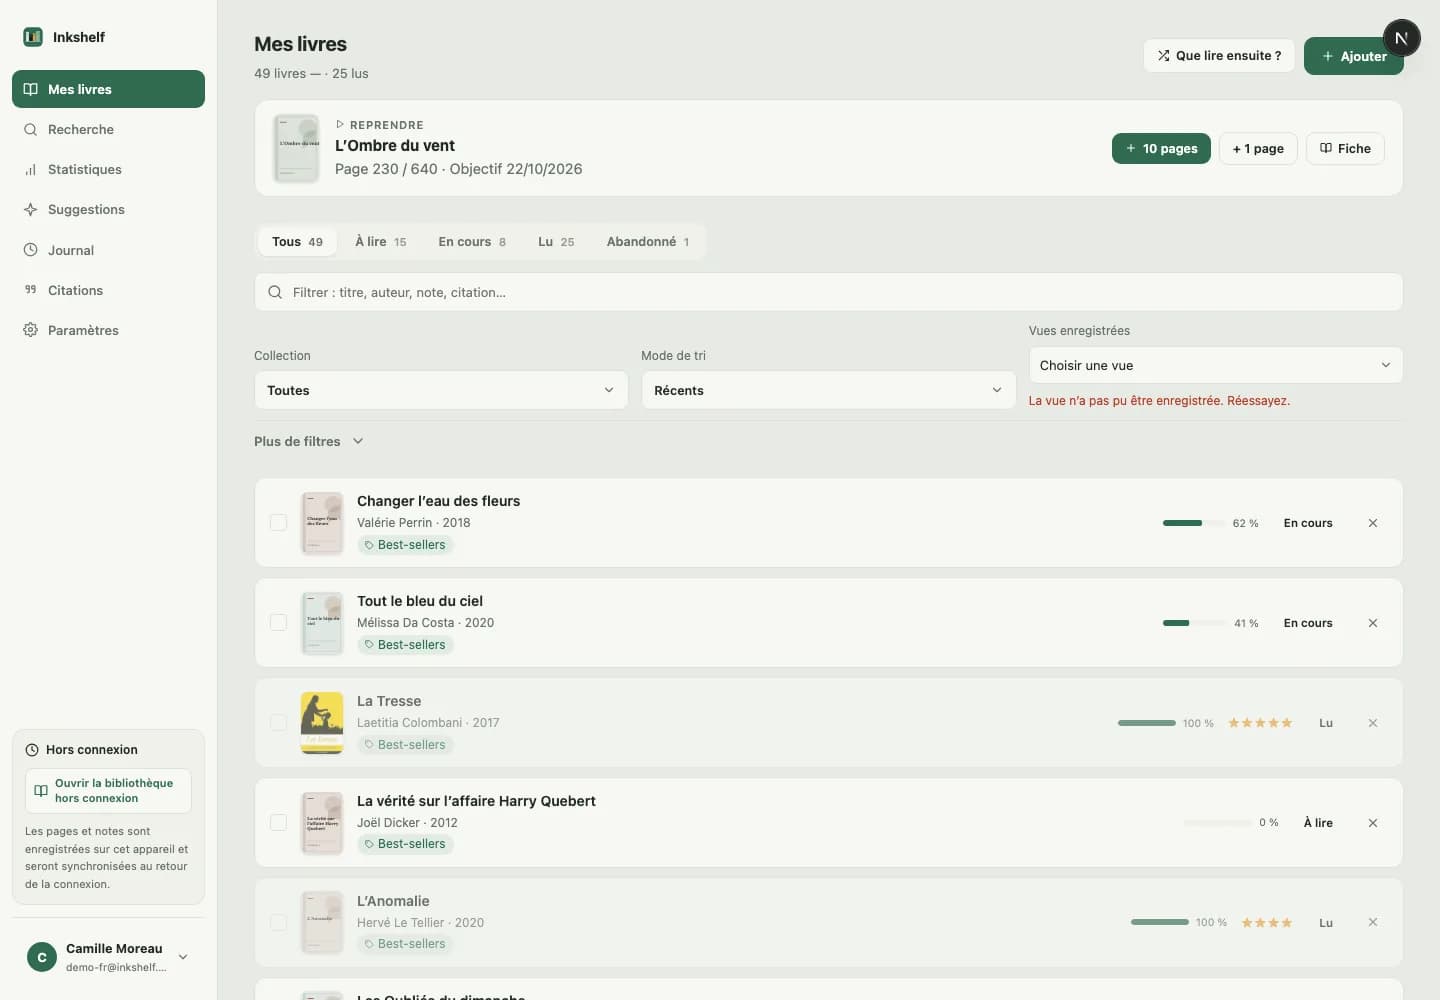Select the En cours tab

[472, 242]
